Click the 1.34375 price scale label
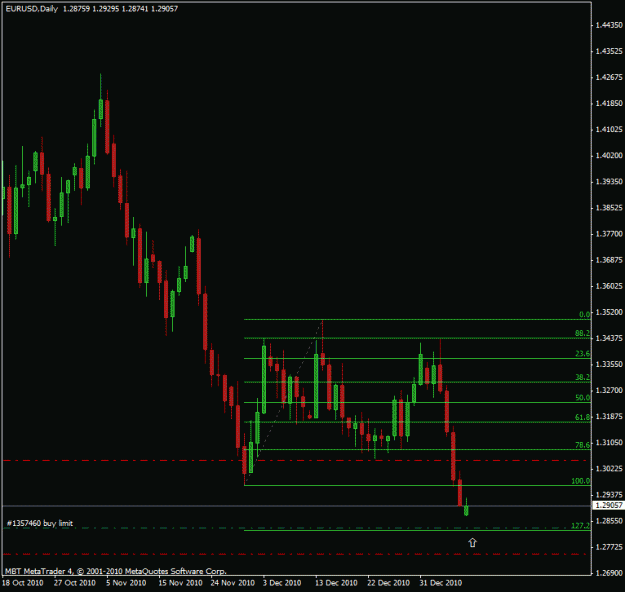625x592 pixels. pos(609,338)
